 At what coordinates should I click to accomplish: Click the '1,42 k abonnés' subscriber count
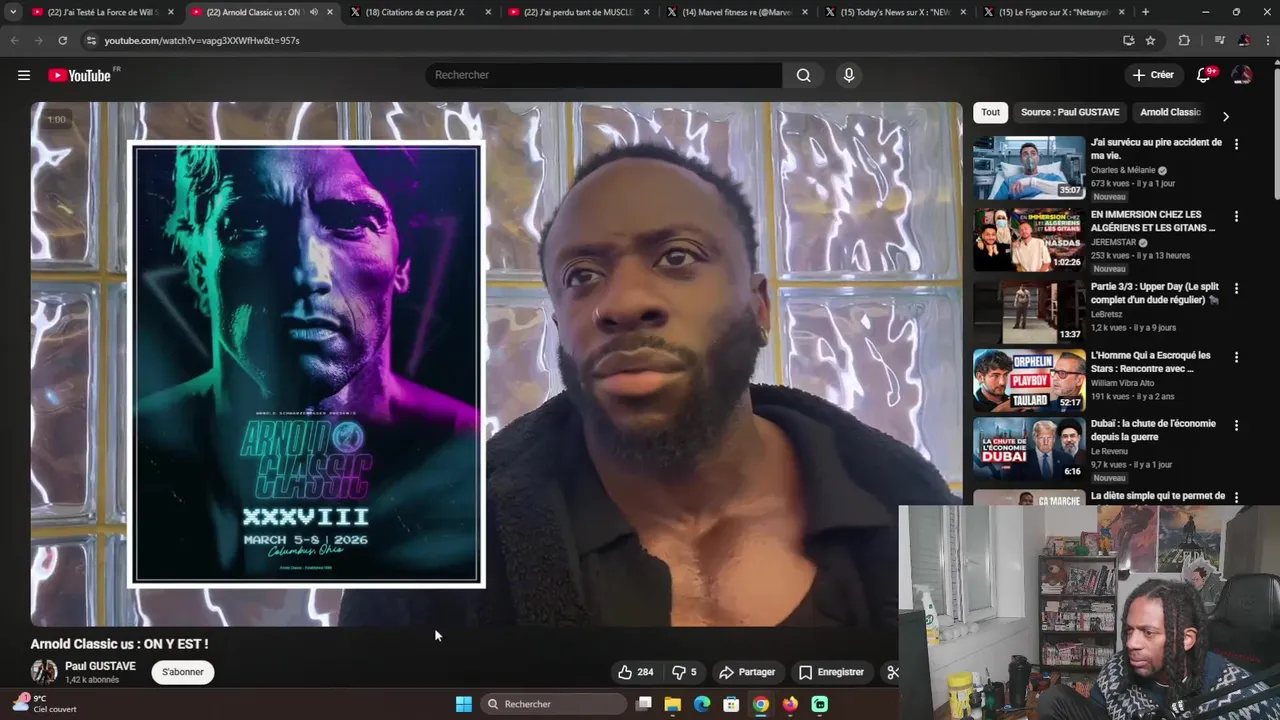tap(92, 680)
